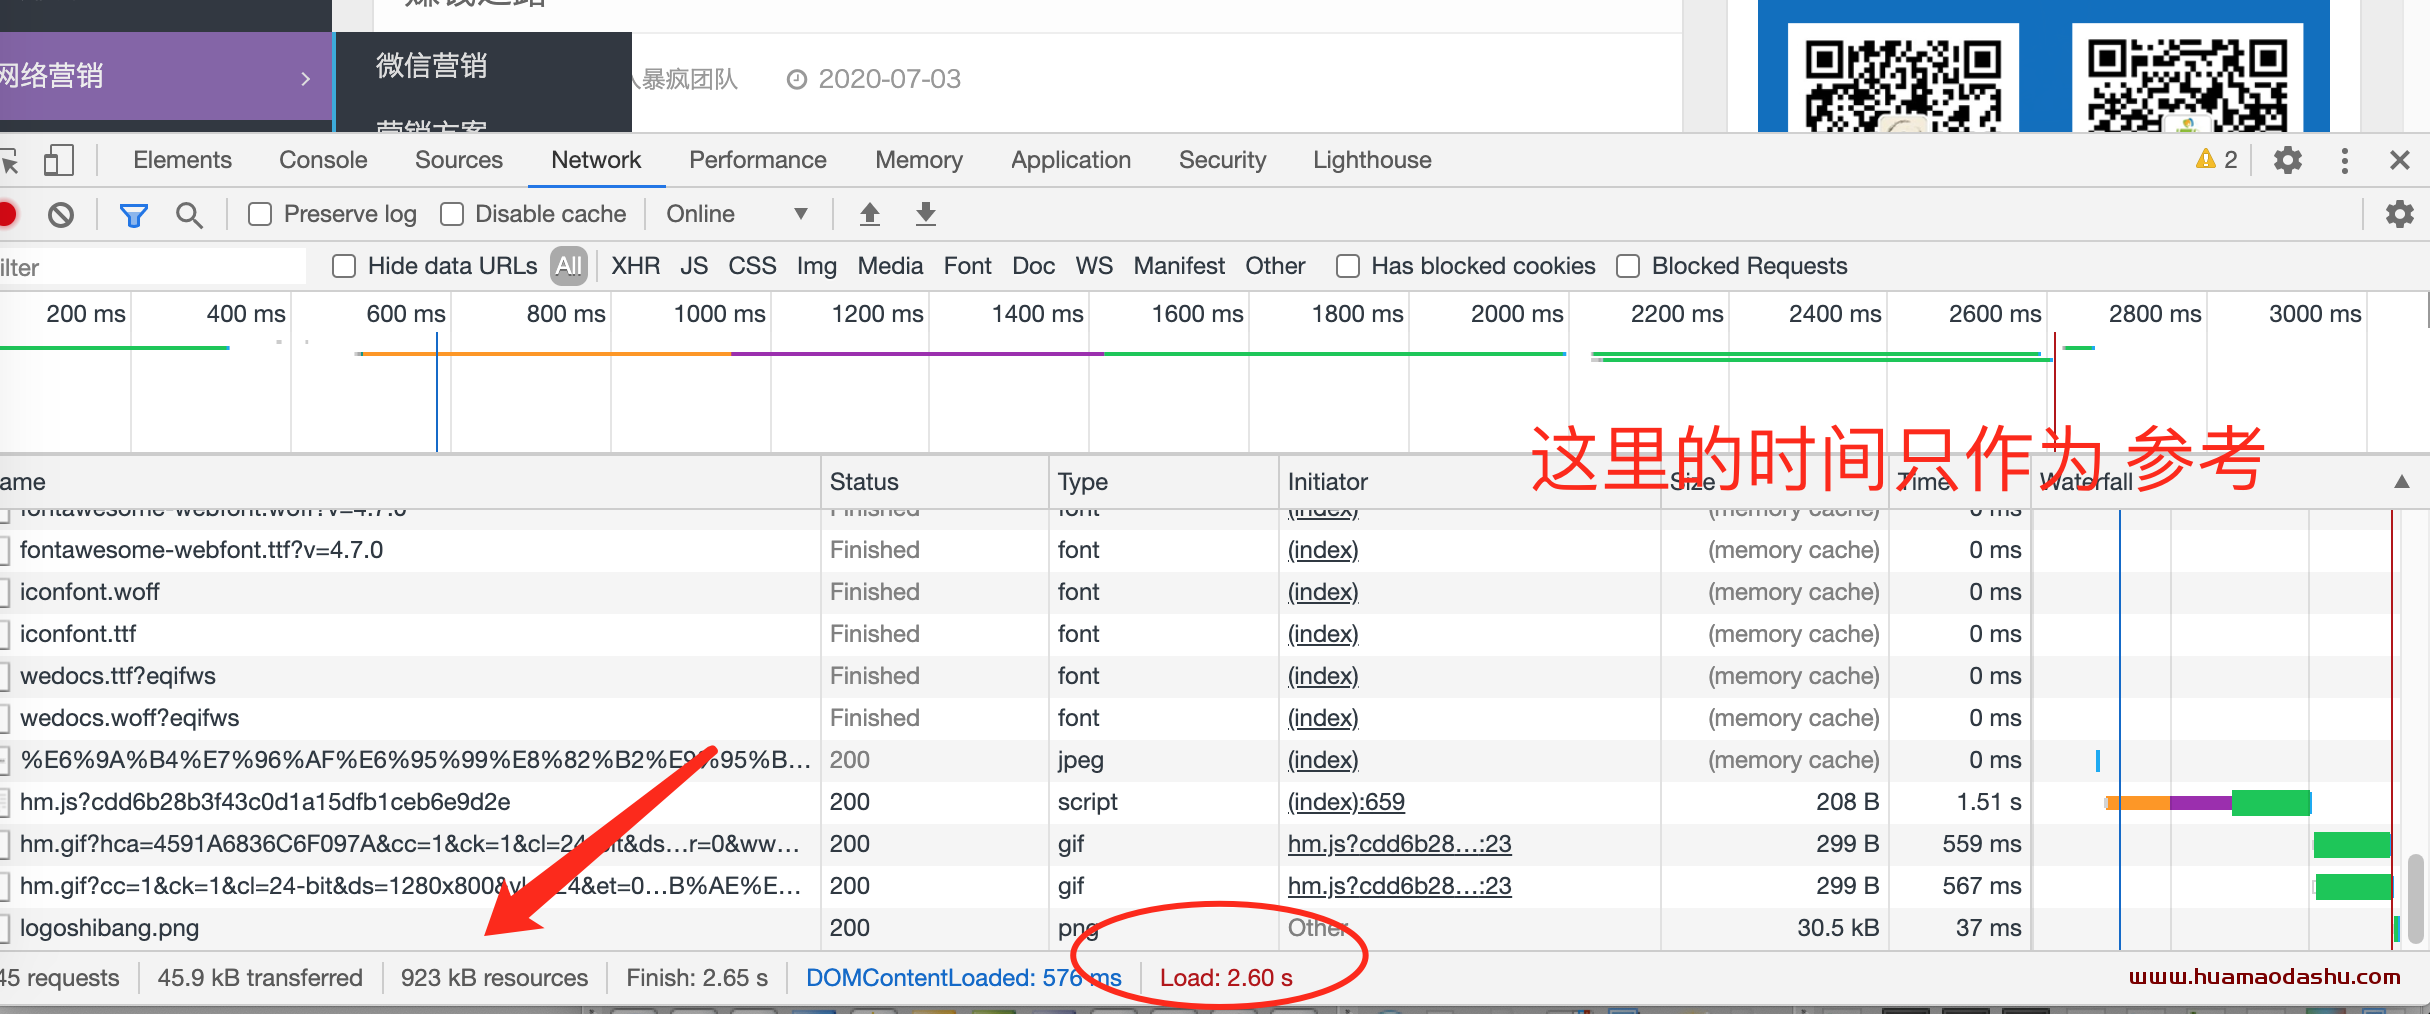2430x1014 pixels.
Task: Click the export HAR download arrow
Action: (x=926, y=214)
